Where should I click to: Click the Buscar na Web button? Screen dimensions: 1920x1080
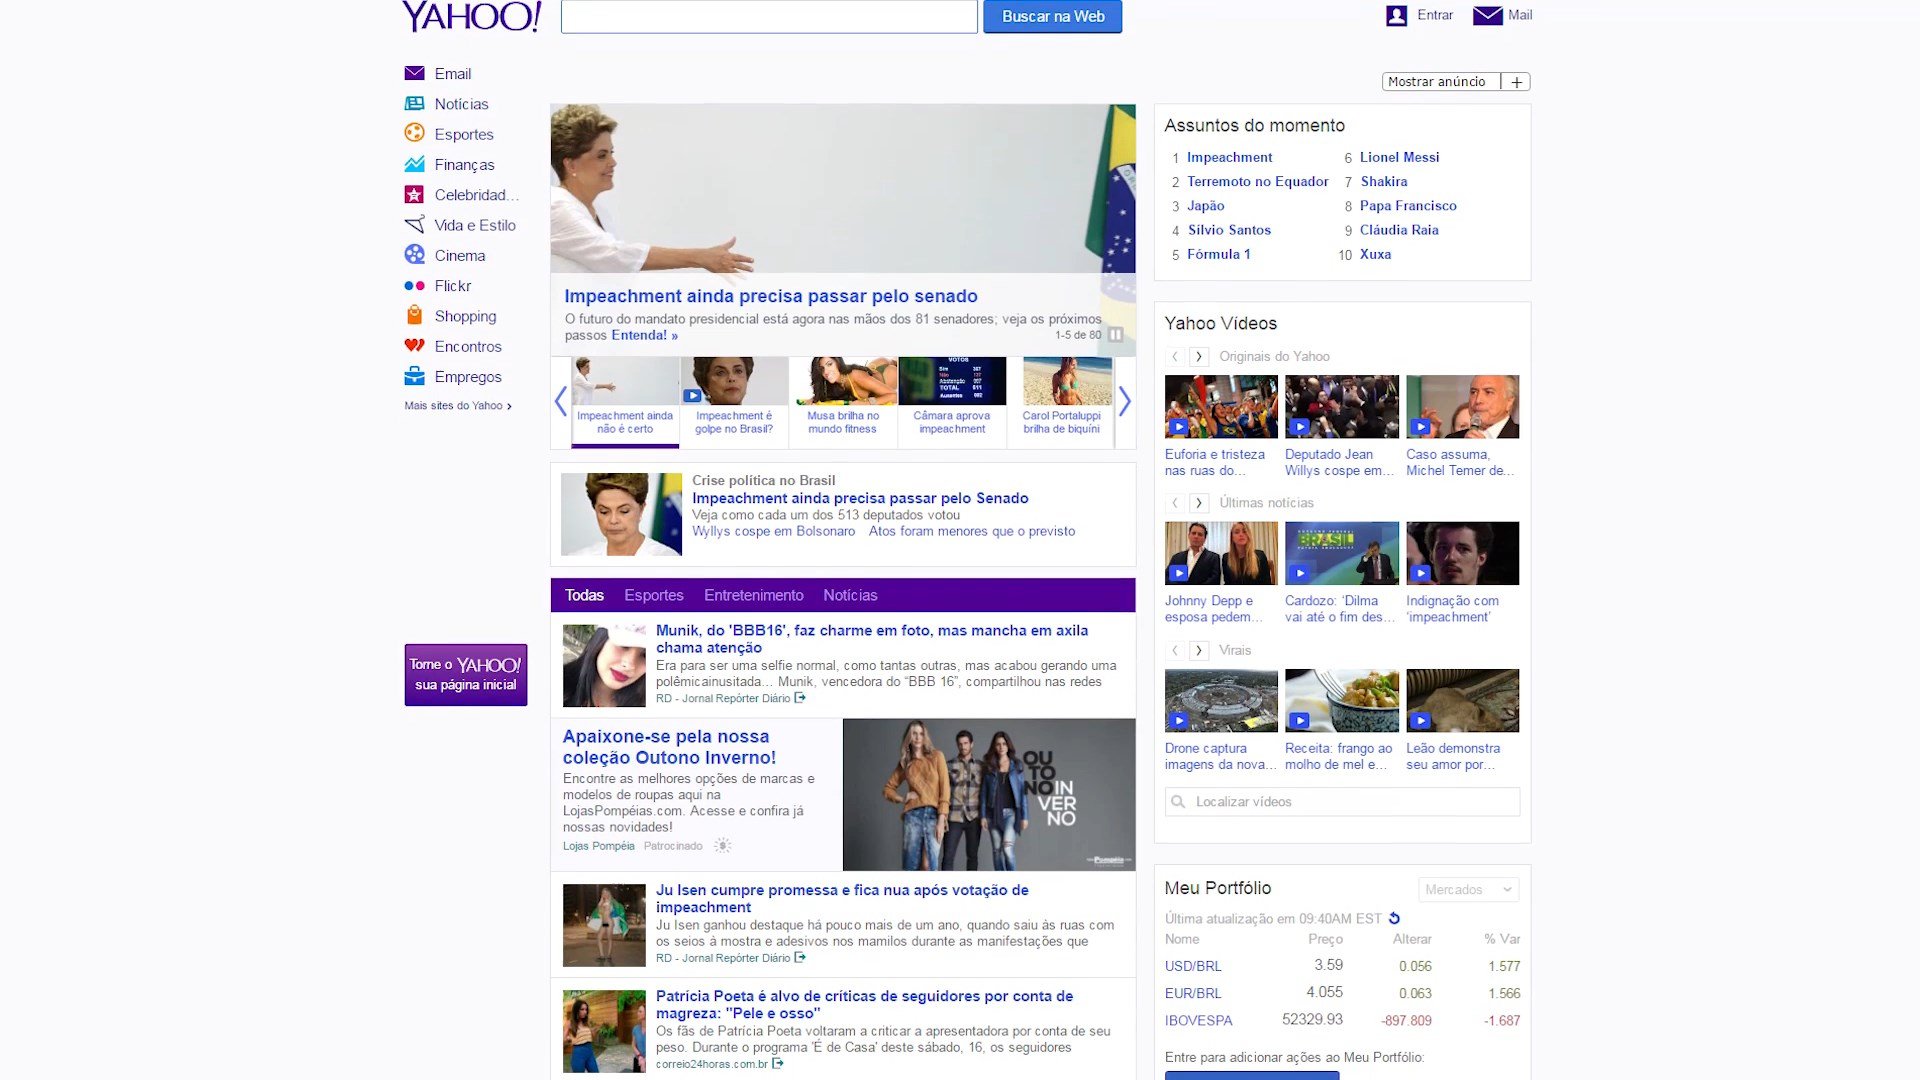[x=1052, y=16]
